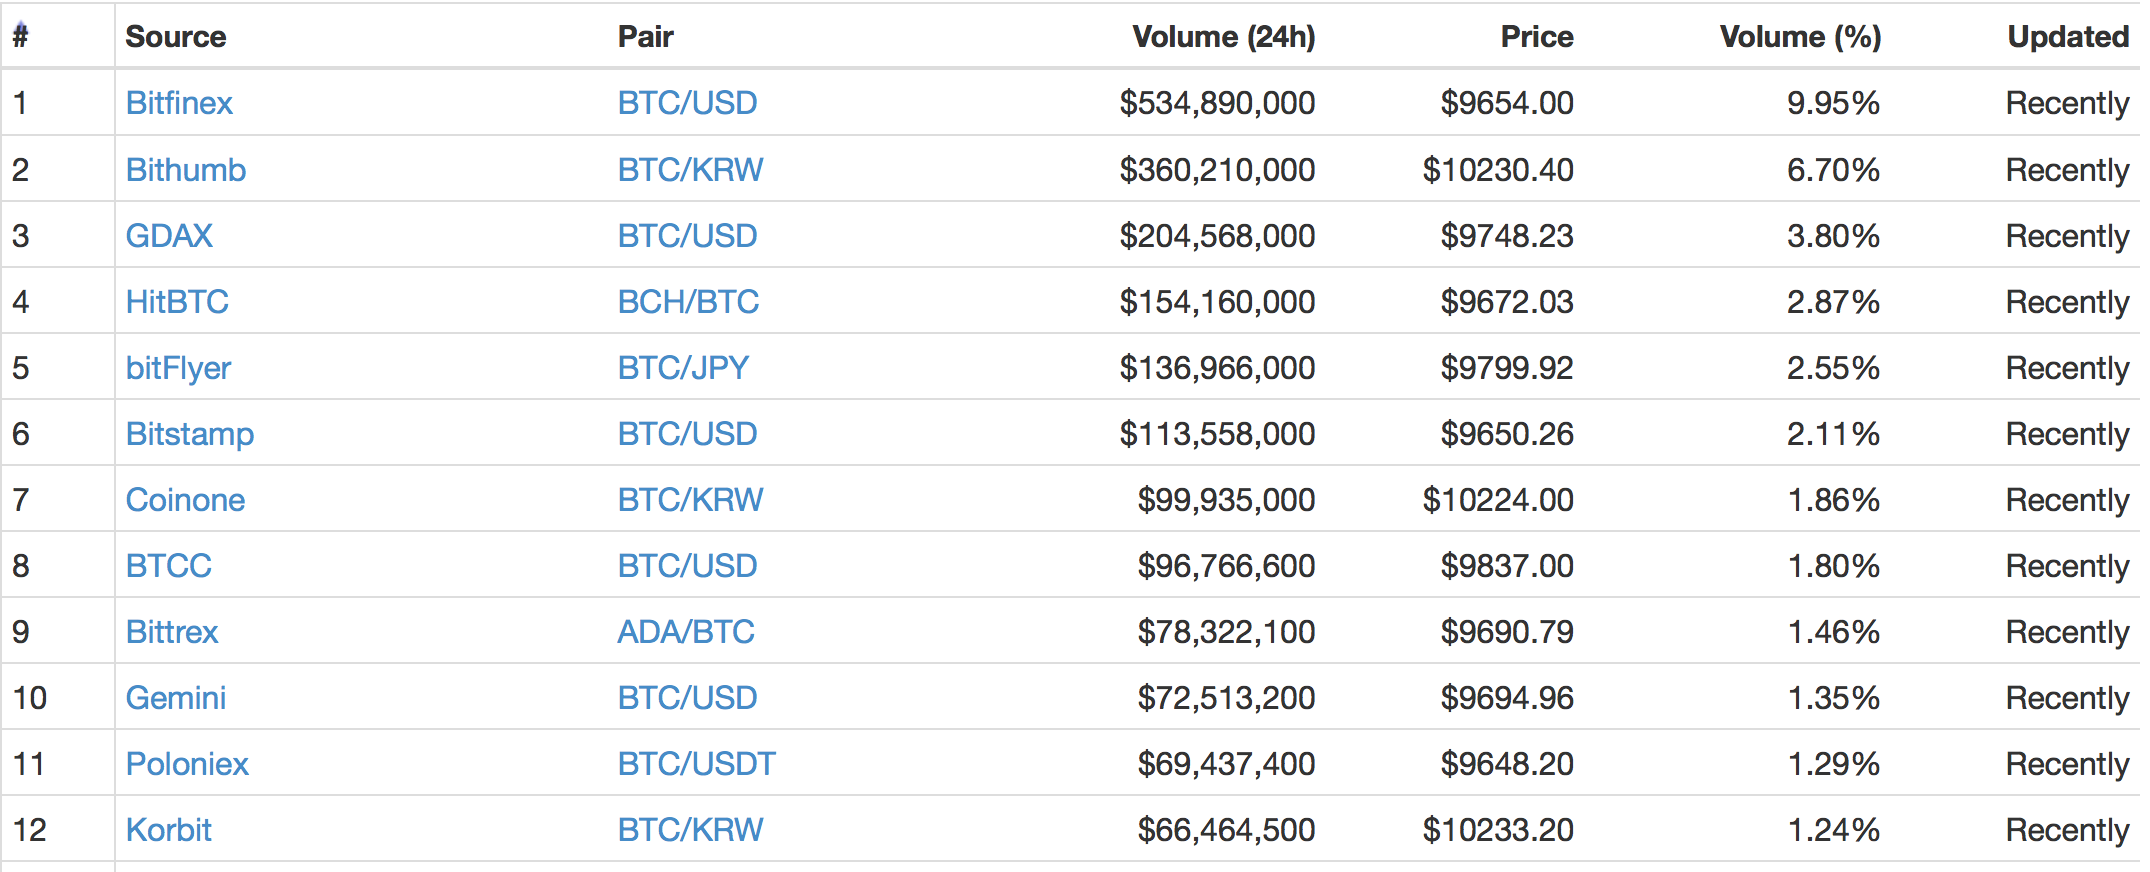The width and height of the screenshot is (2150, 872).
Task: Click the Volume (%) column header
Action: pos(1800,37)
